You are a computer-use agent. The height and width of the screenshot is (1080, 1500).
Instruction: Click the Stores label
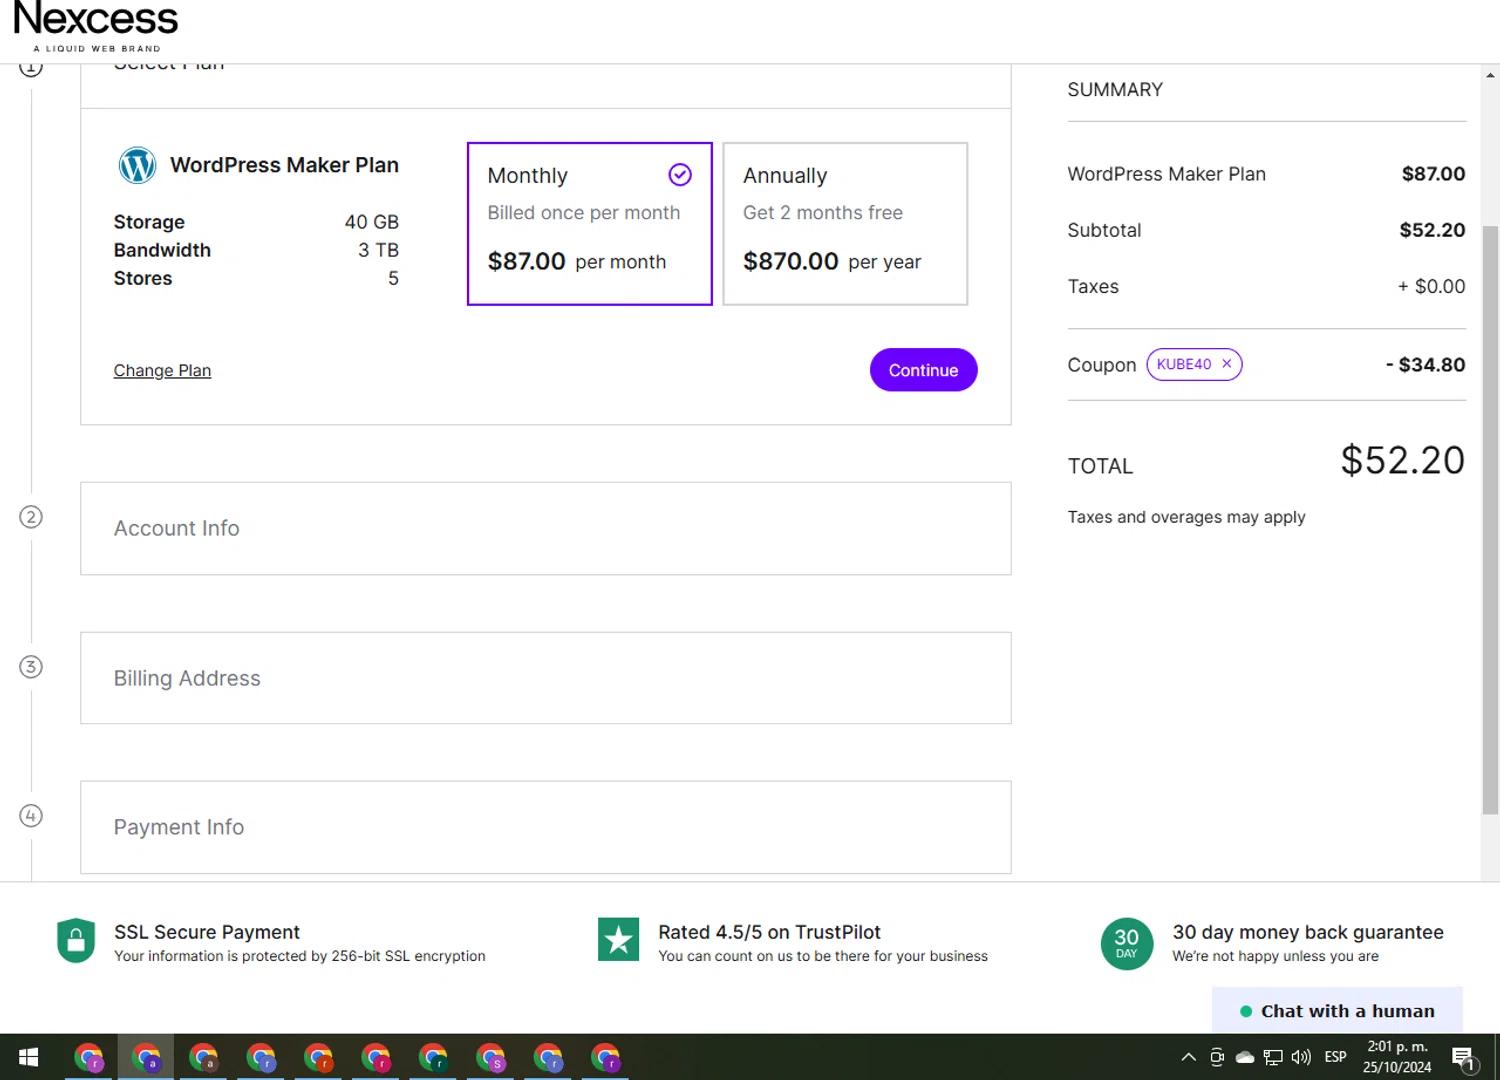(x=143, y=279)
